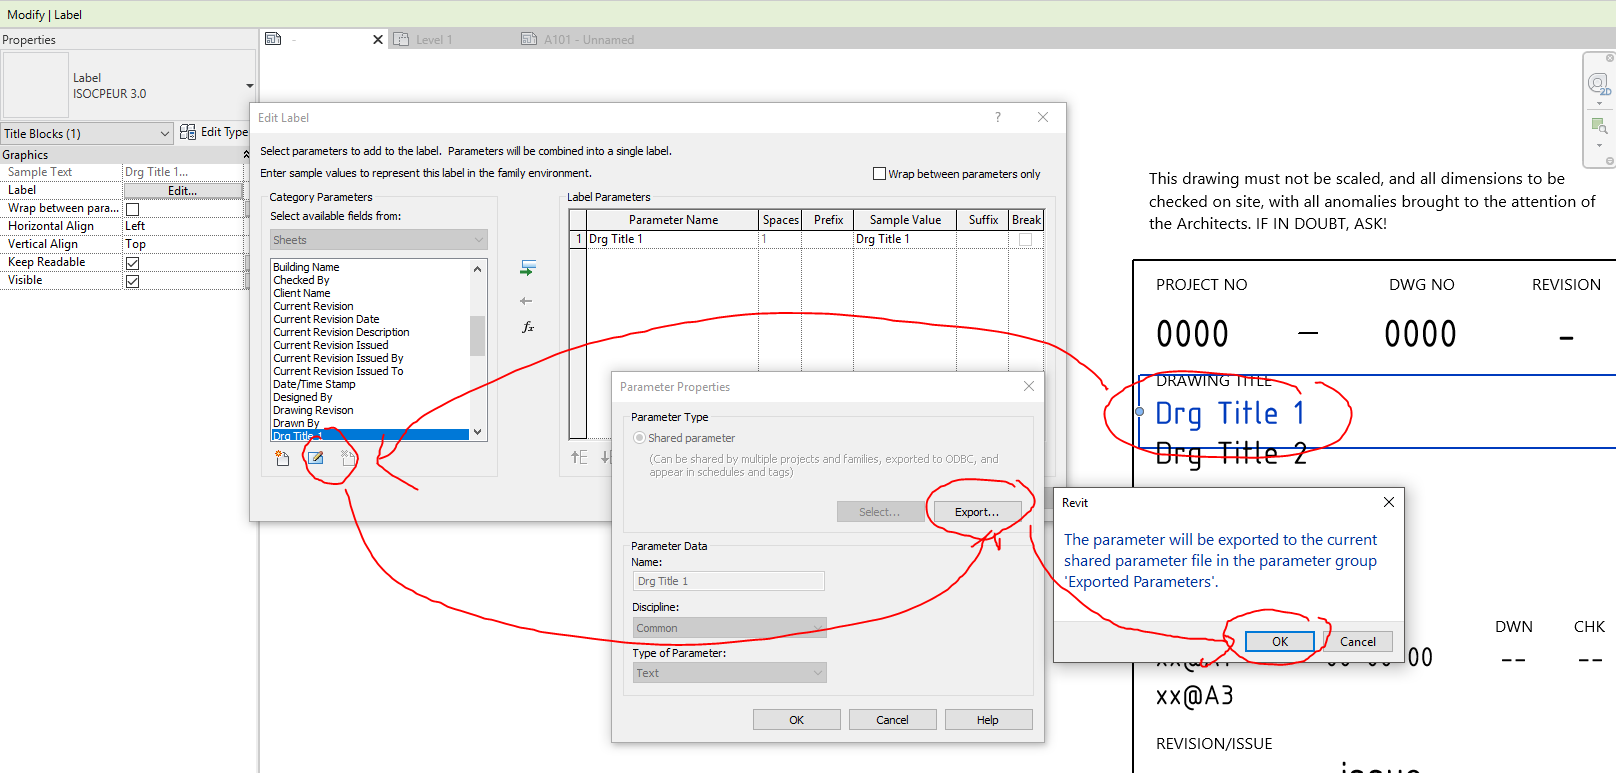
Task: Click the Edit Label help question mark
Action: click(x=997, y=117)
